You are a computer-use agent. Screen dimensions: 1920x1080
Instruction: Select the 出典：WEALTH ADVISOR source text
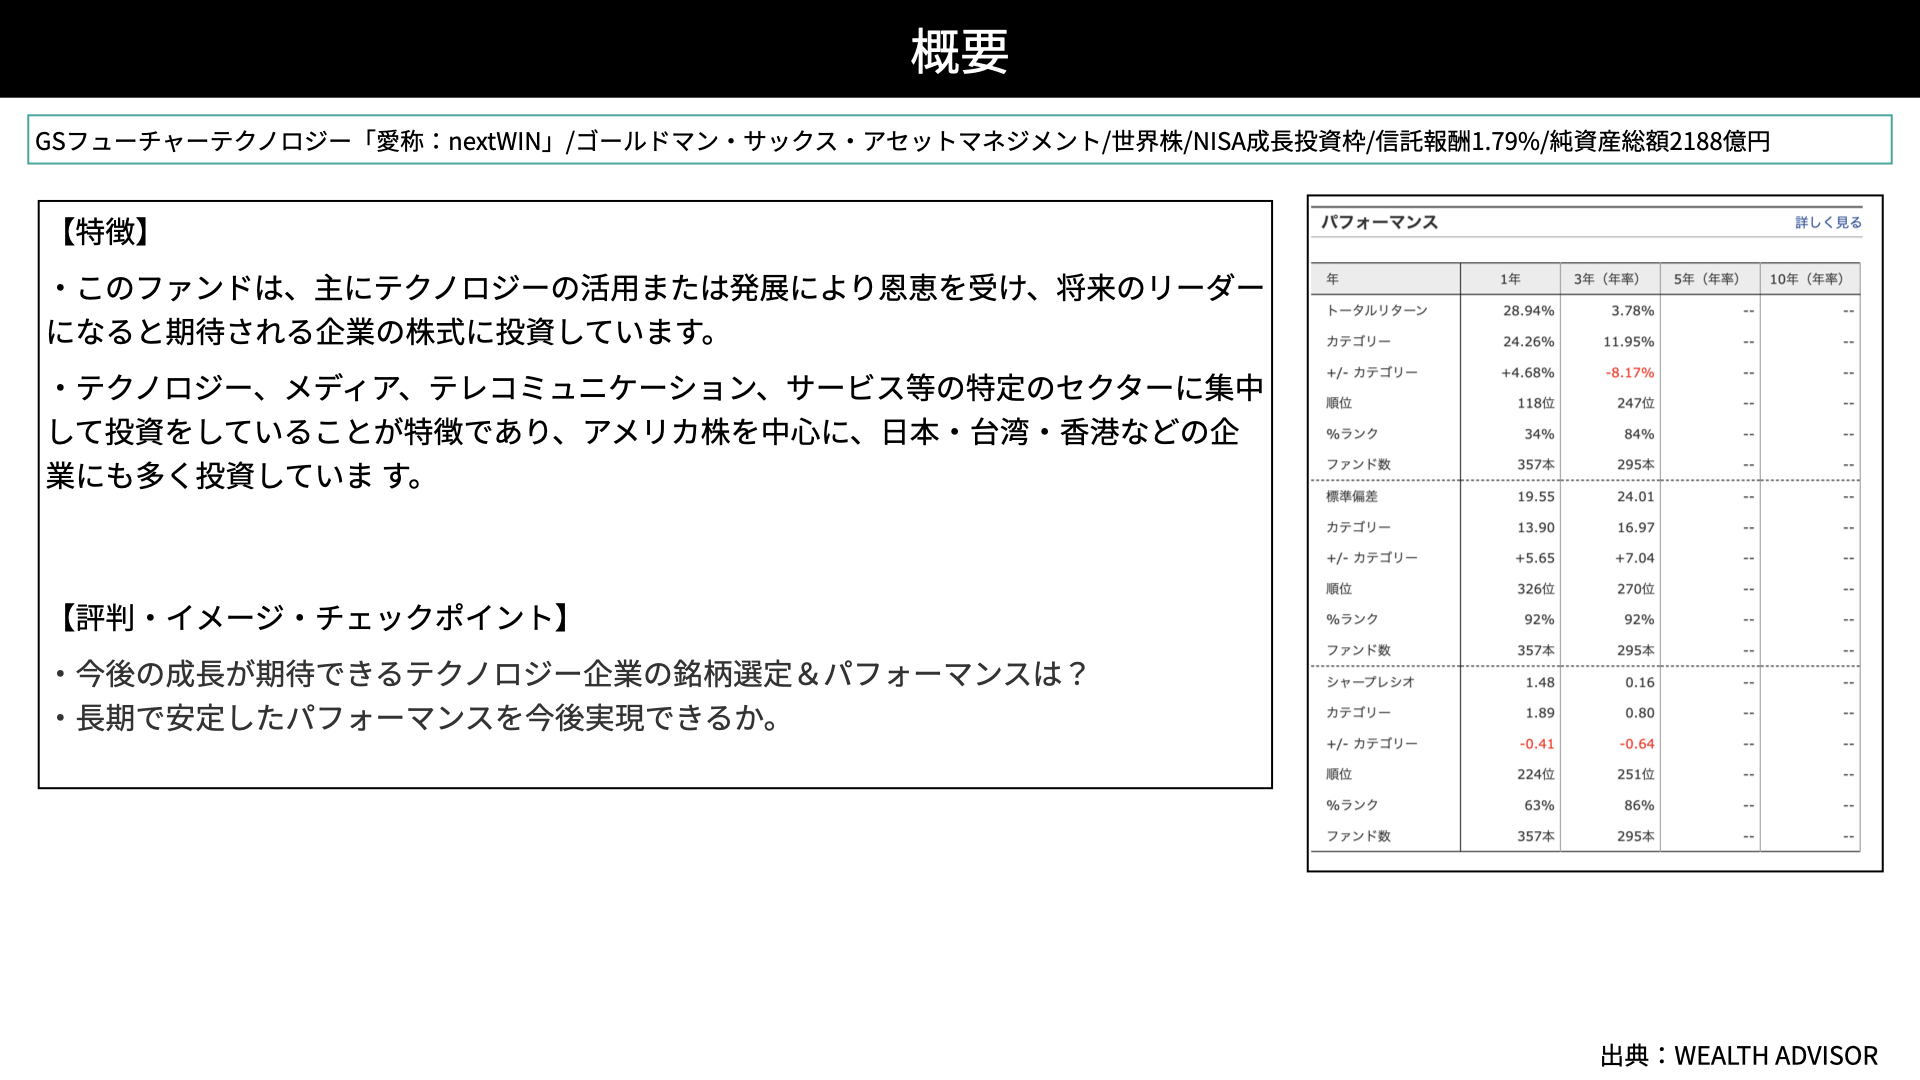click(1739, 1056)
